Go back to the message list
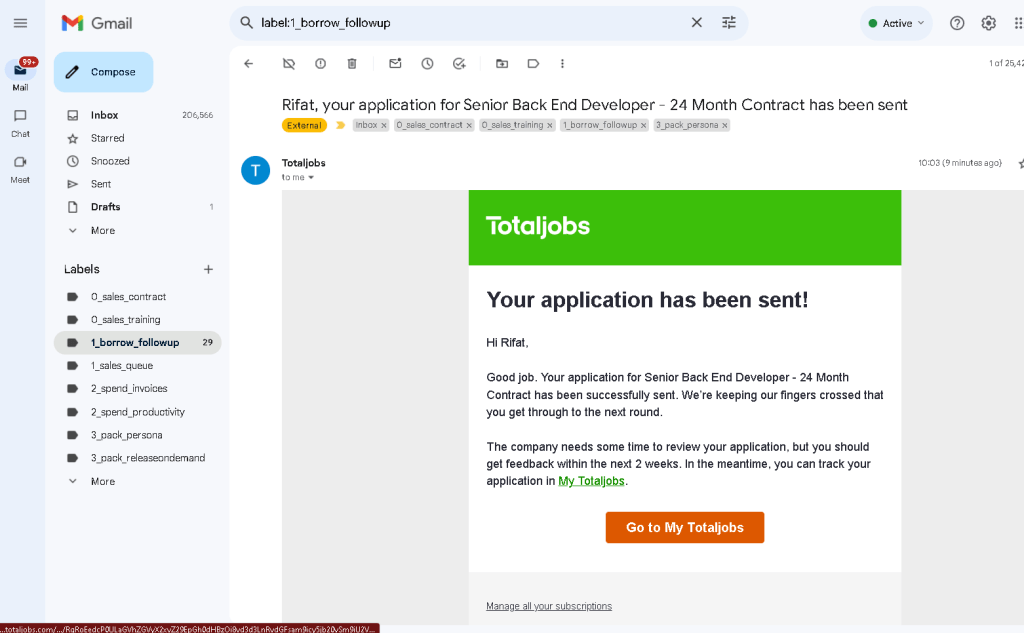The height and width of the screenshot is (633, 1024). pos(249,63)
